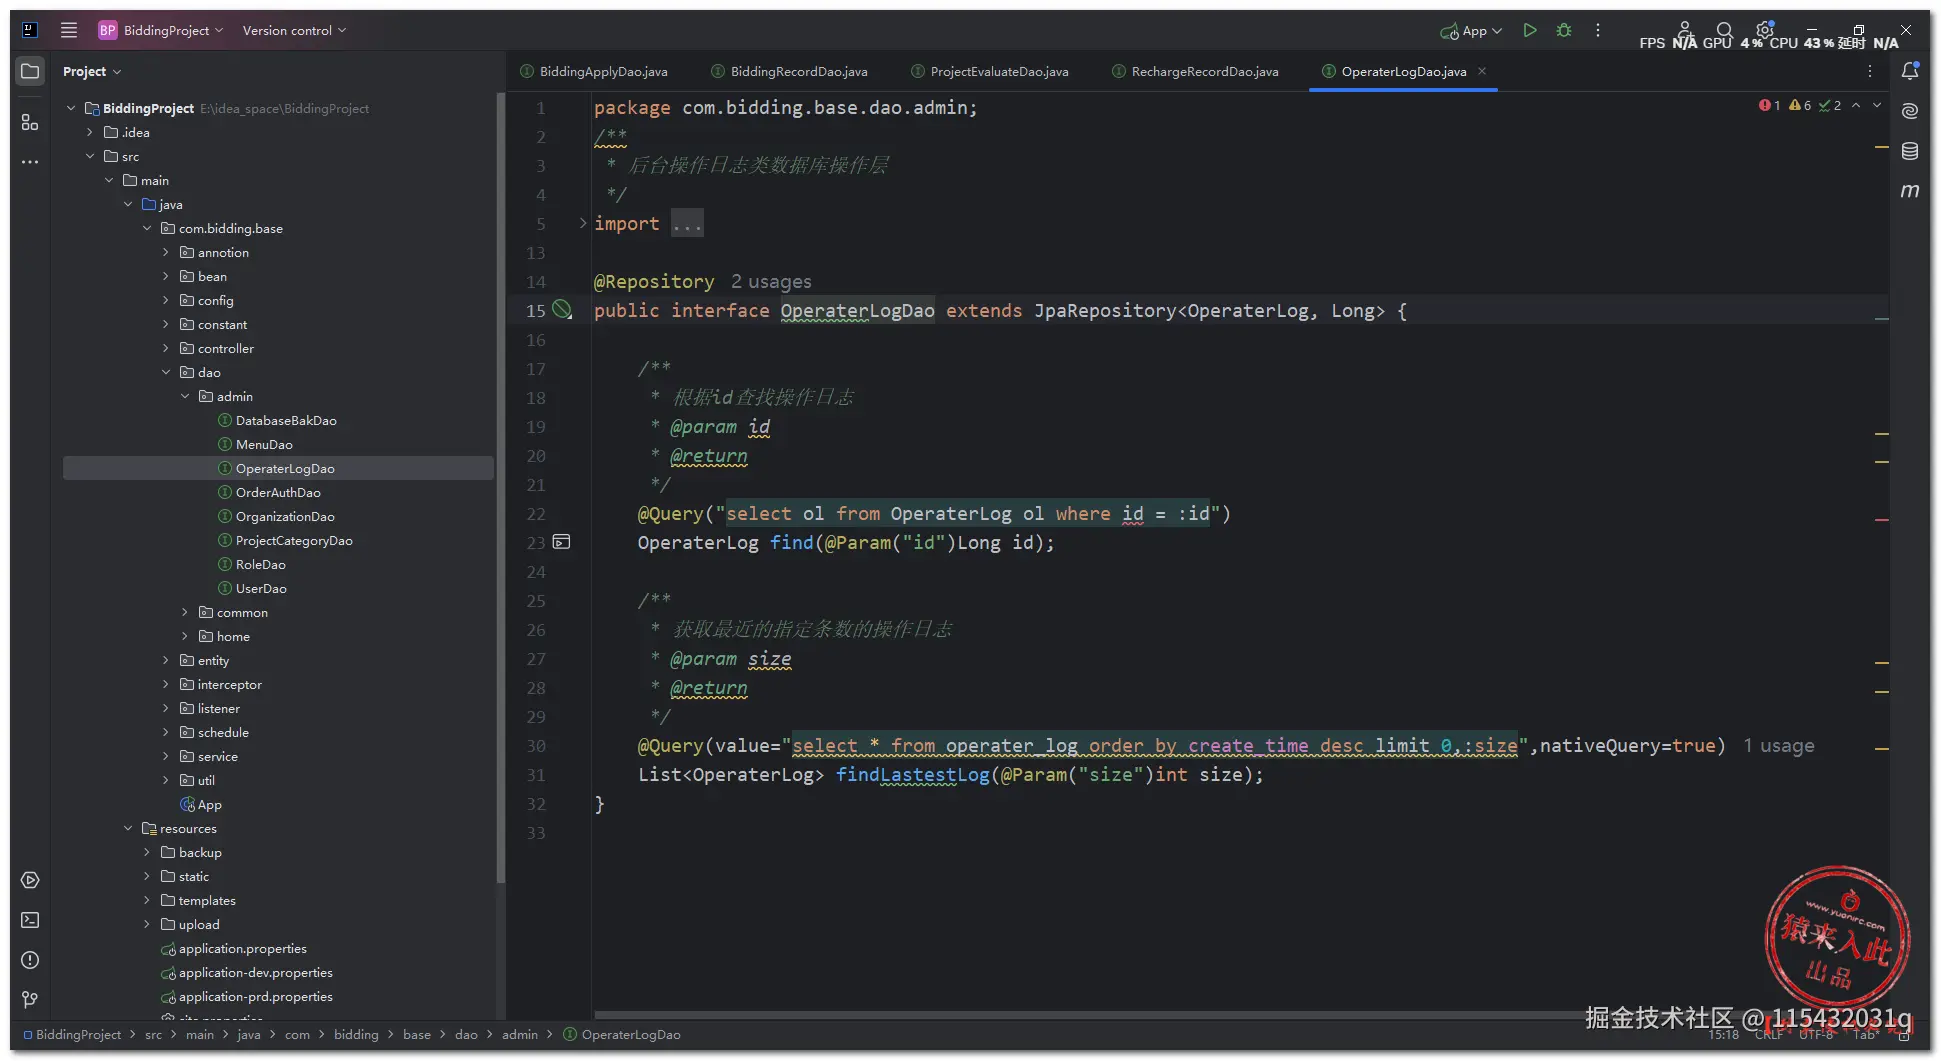Open the Structure tool window

[x=30, y=122]
